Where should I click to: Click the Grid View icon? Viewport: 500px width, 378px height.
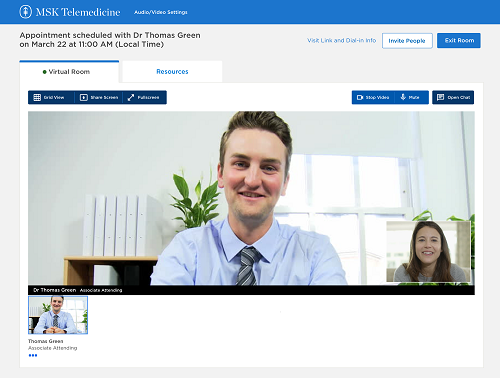[x=37, y=97]
